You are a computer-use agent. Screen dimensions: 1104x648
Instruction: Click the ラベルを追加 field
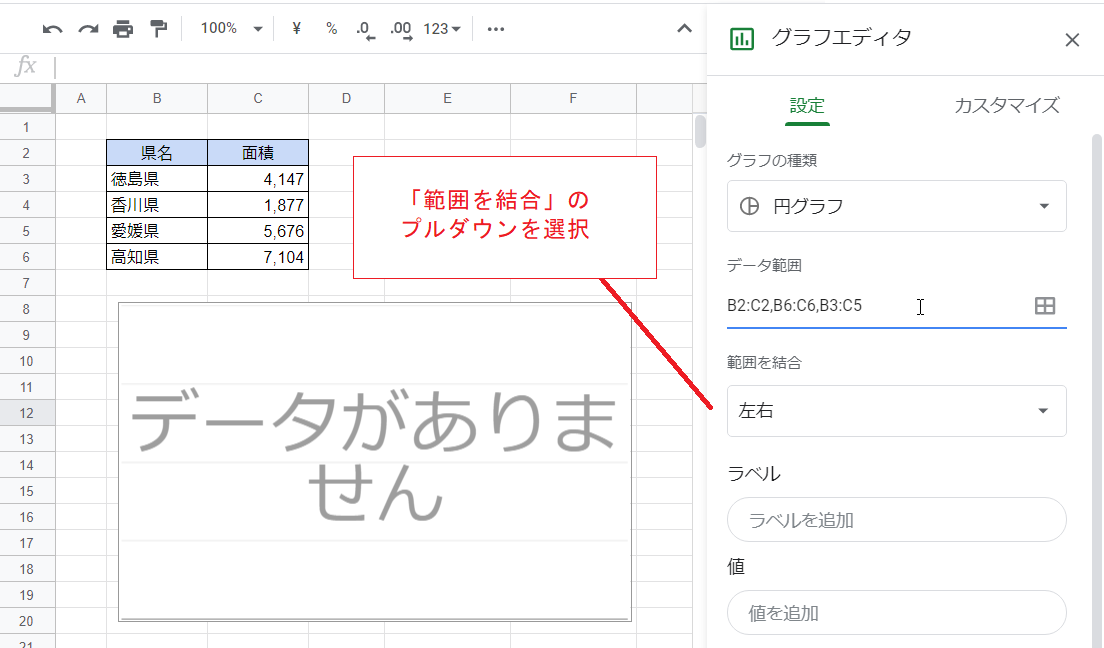pyautogui.click(x=896, y=520)
